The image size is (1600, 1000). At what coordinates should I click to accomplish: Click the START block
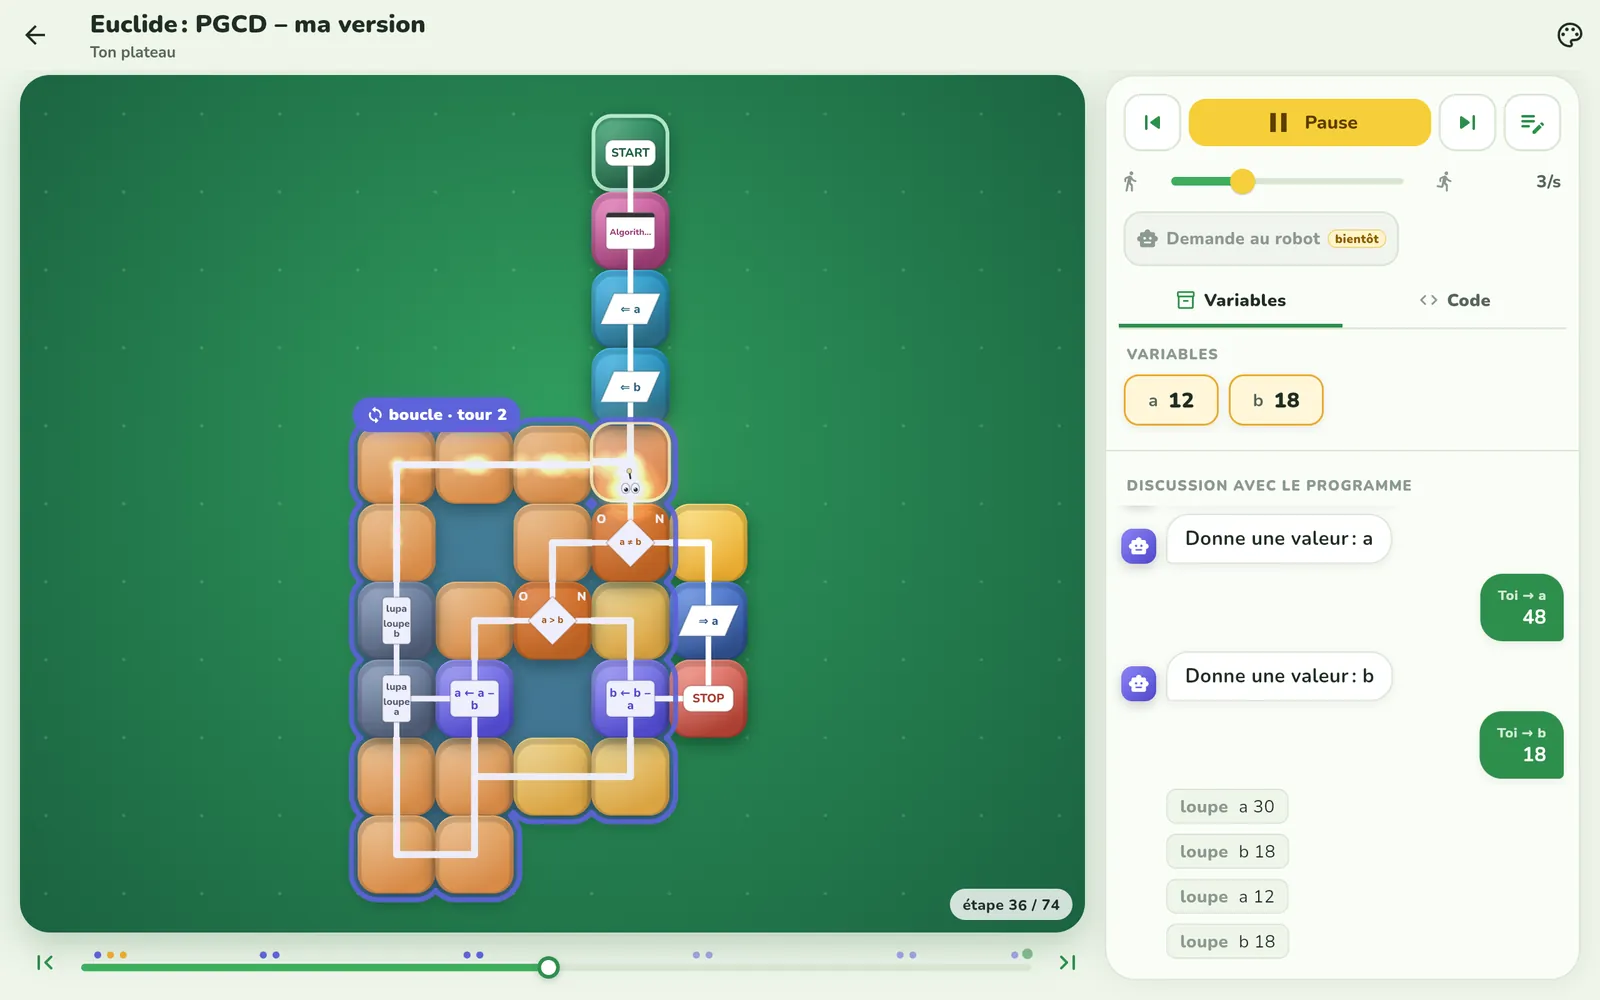pyautogui.click(x=630, y=153)
